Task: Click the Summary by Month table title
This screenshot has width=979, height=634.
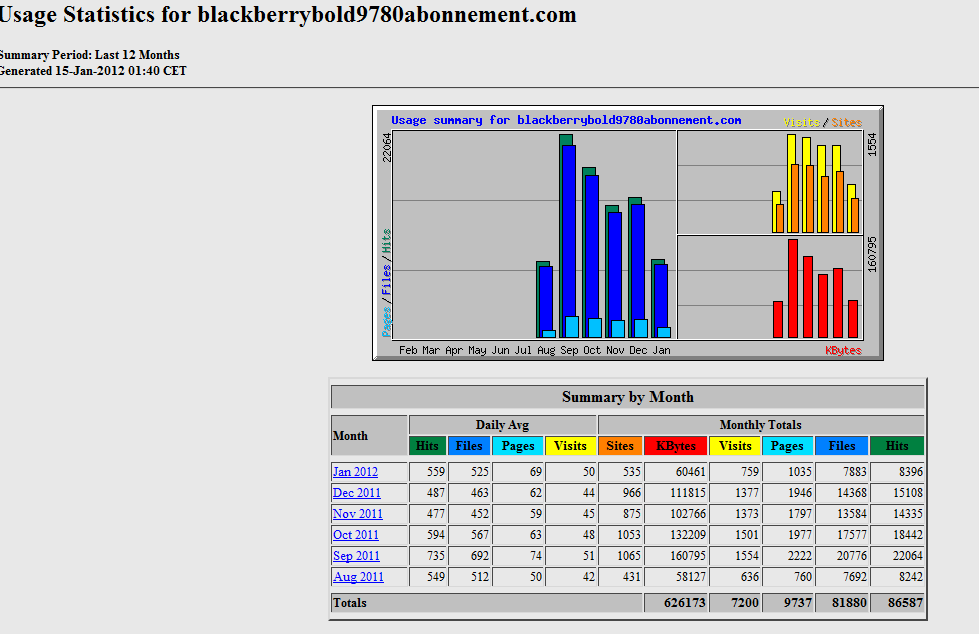Action: 627,397
